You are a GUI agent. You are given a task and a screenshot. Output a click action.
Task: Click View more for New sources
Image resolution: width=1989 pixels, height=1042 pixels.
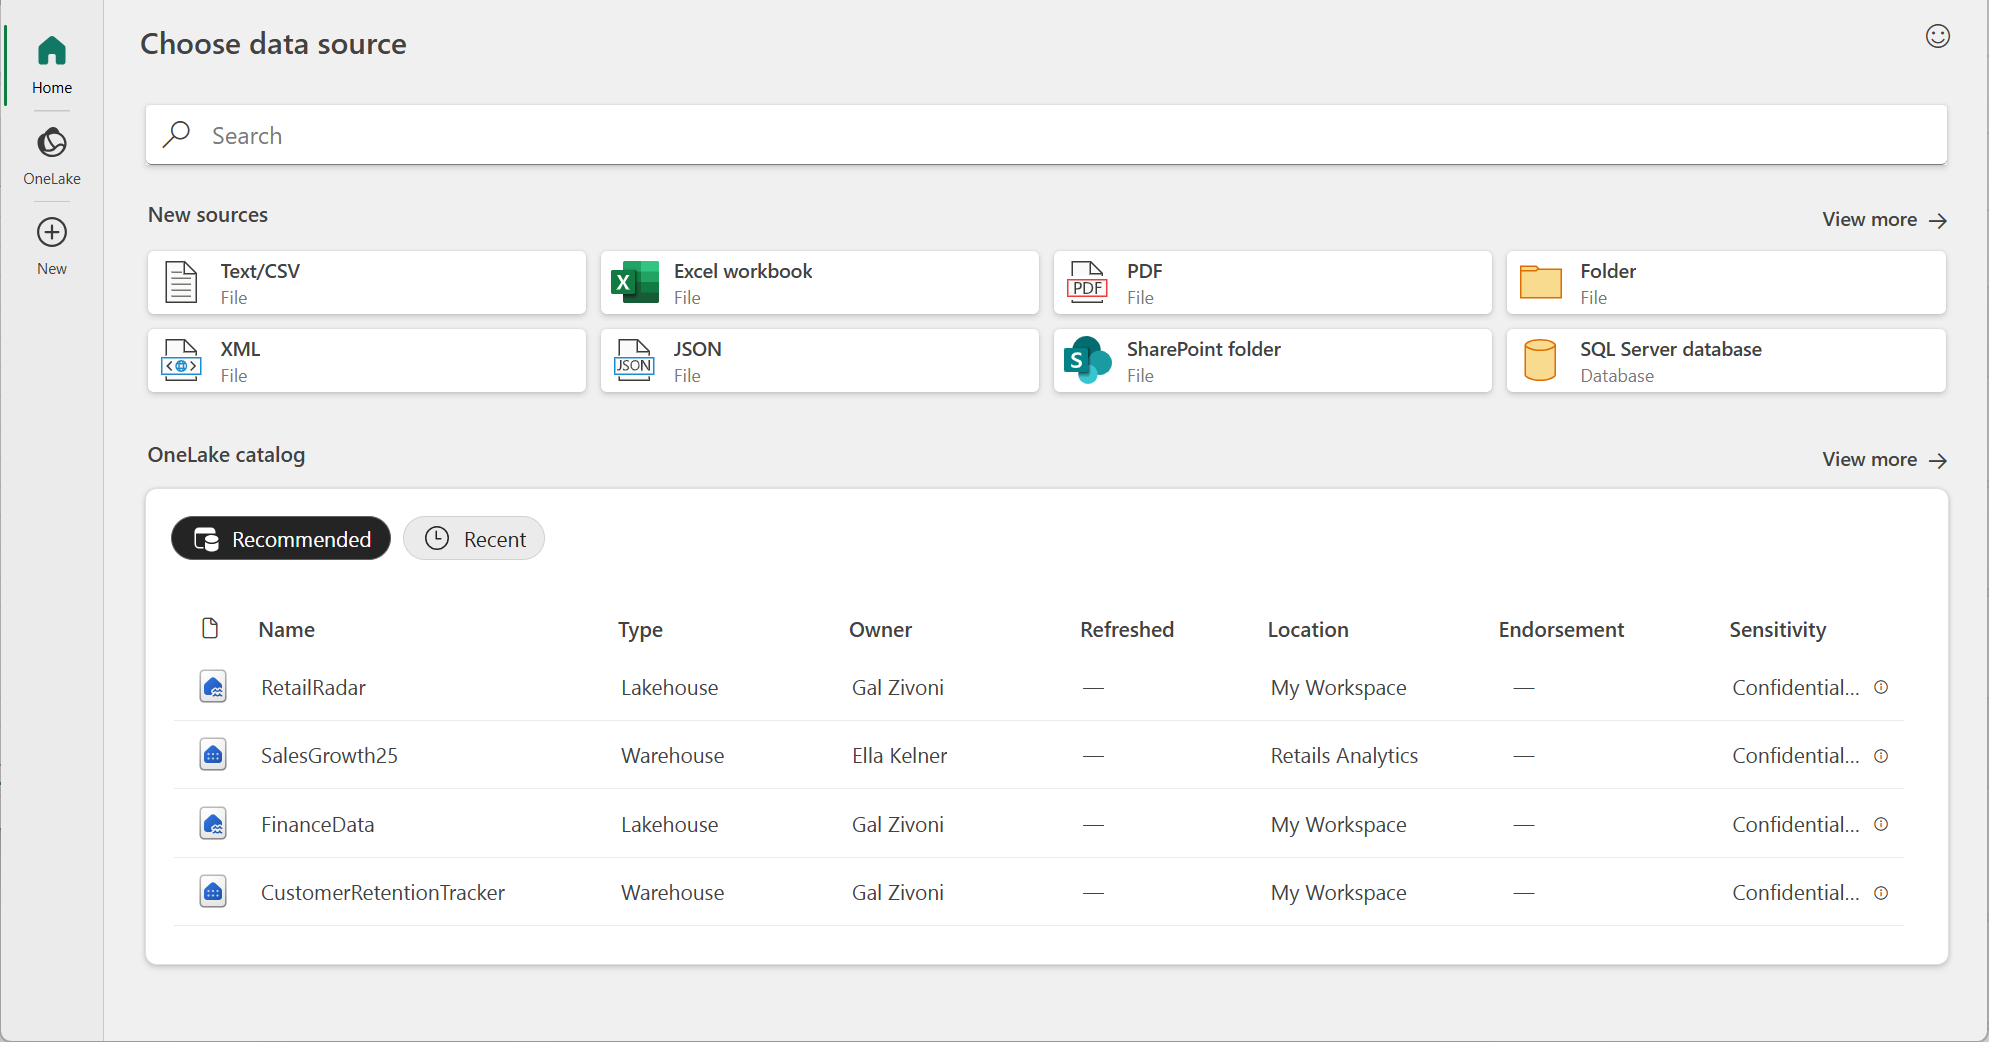point(1884,219)
